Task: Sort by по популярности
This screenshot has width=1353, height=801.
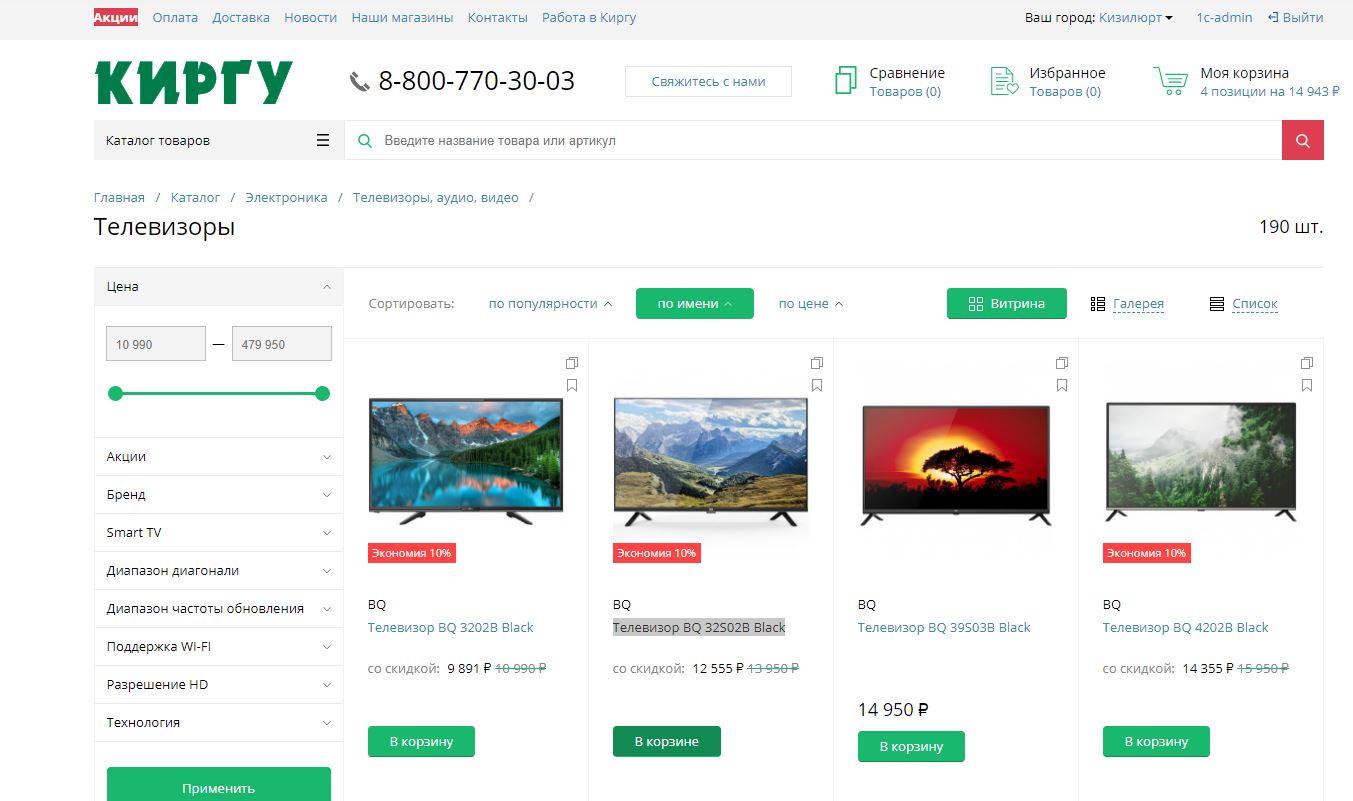Action: coord(550,304)
